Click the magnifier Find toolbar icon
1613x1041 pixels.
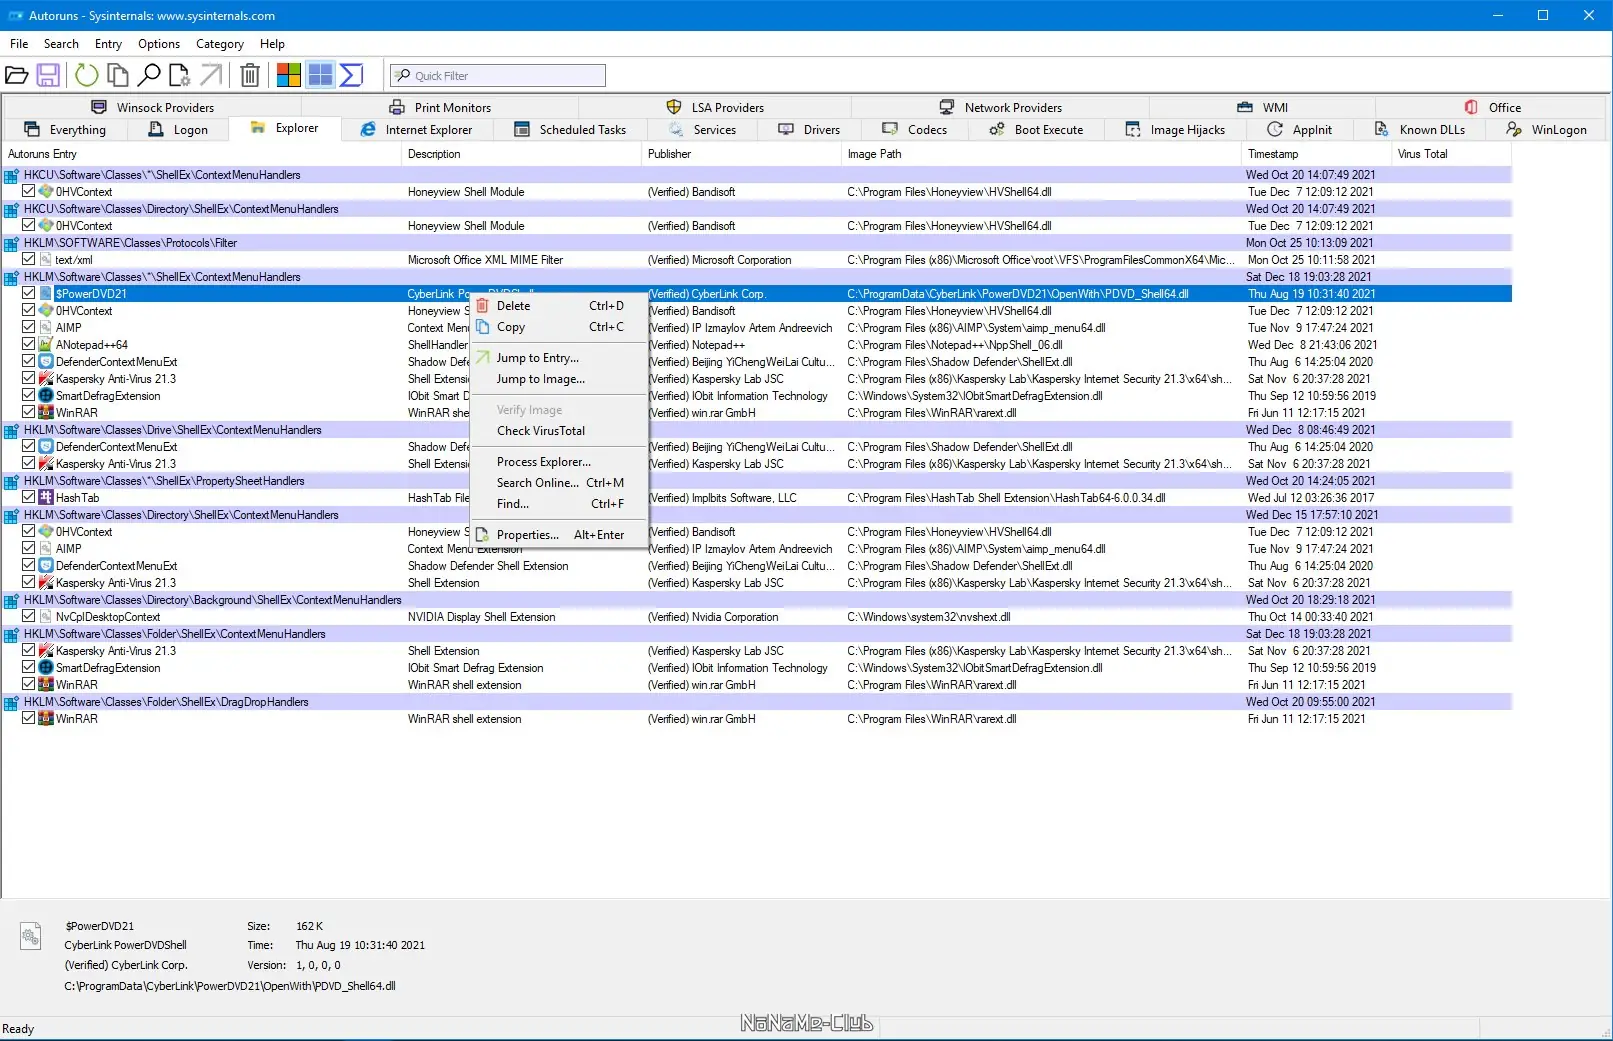(x=149, y=75)
